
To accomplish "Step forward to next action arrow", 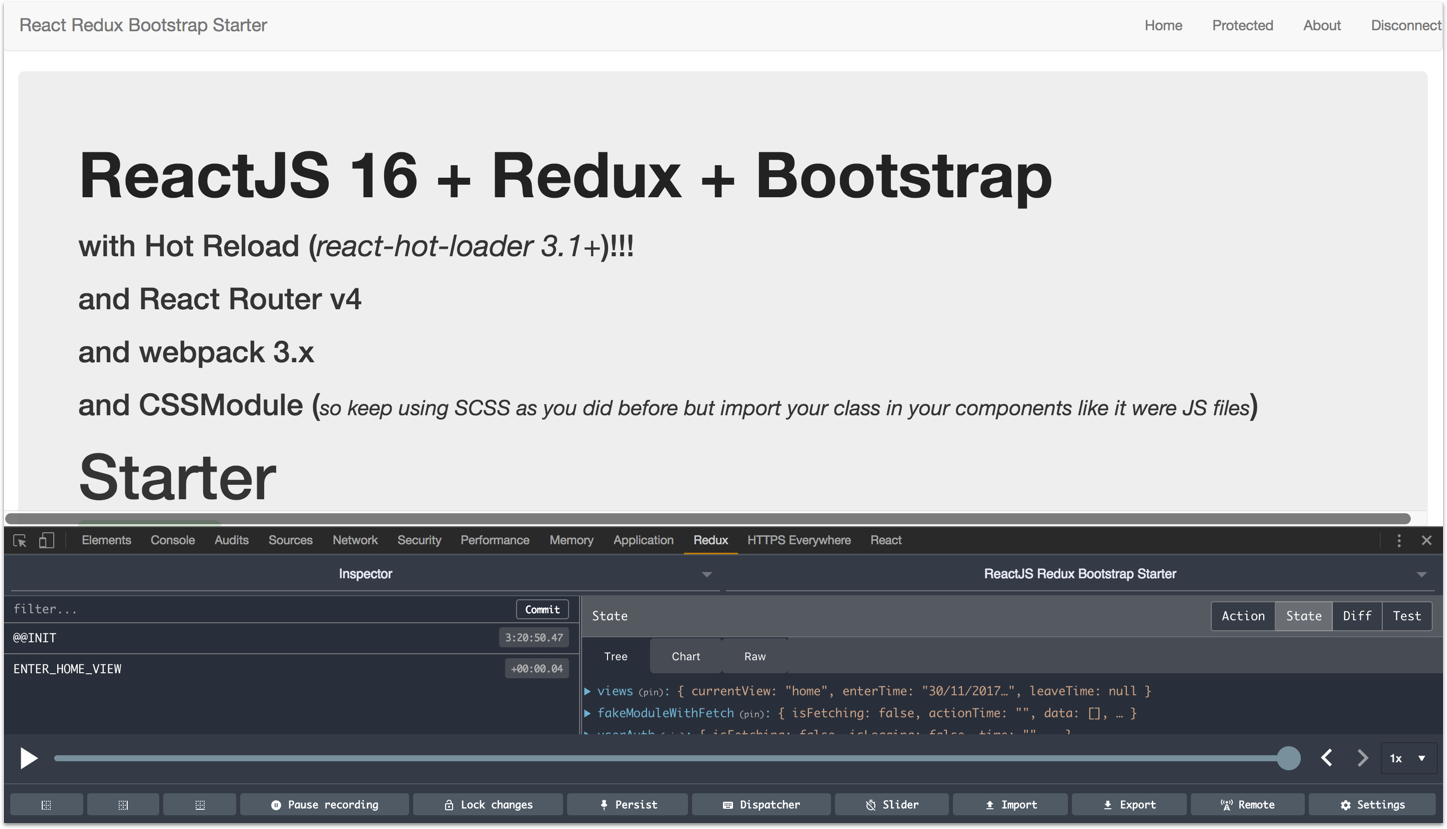I will (x=1362, y=758).
